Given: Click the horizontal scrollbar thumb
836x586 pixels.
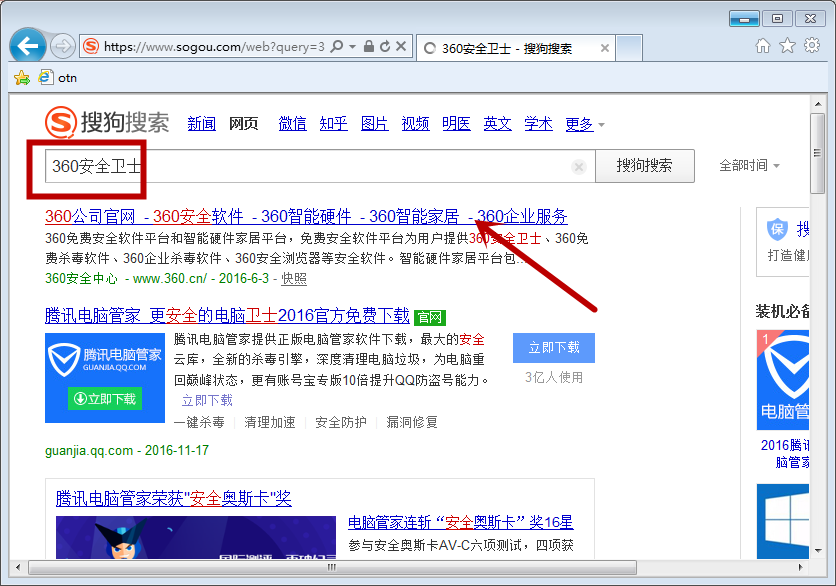Looking at the screenshot, I should pyautogui.click(x=332, y=567).
